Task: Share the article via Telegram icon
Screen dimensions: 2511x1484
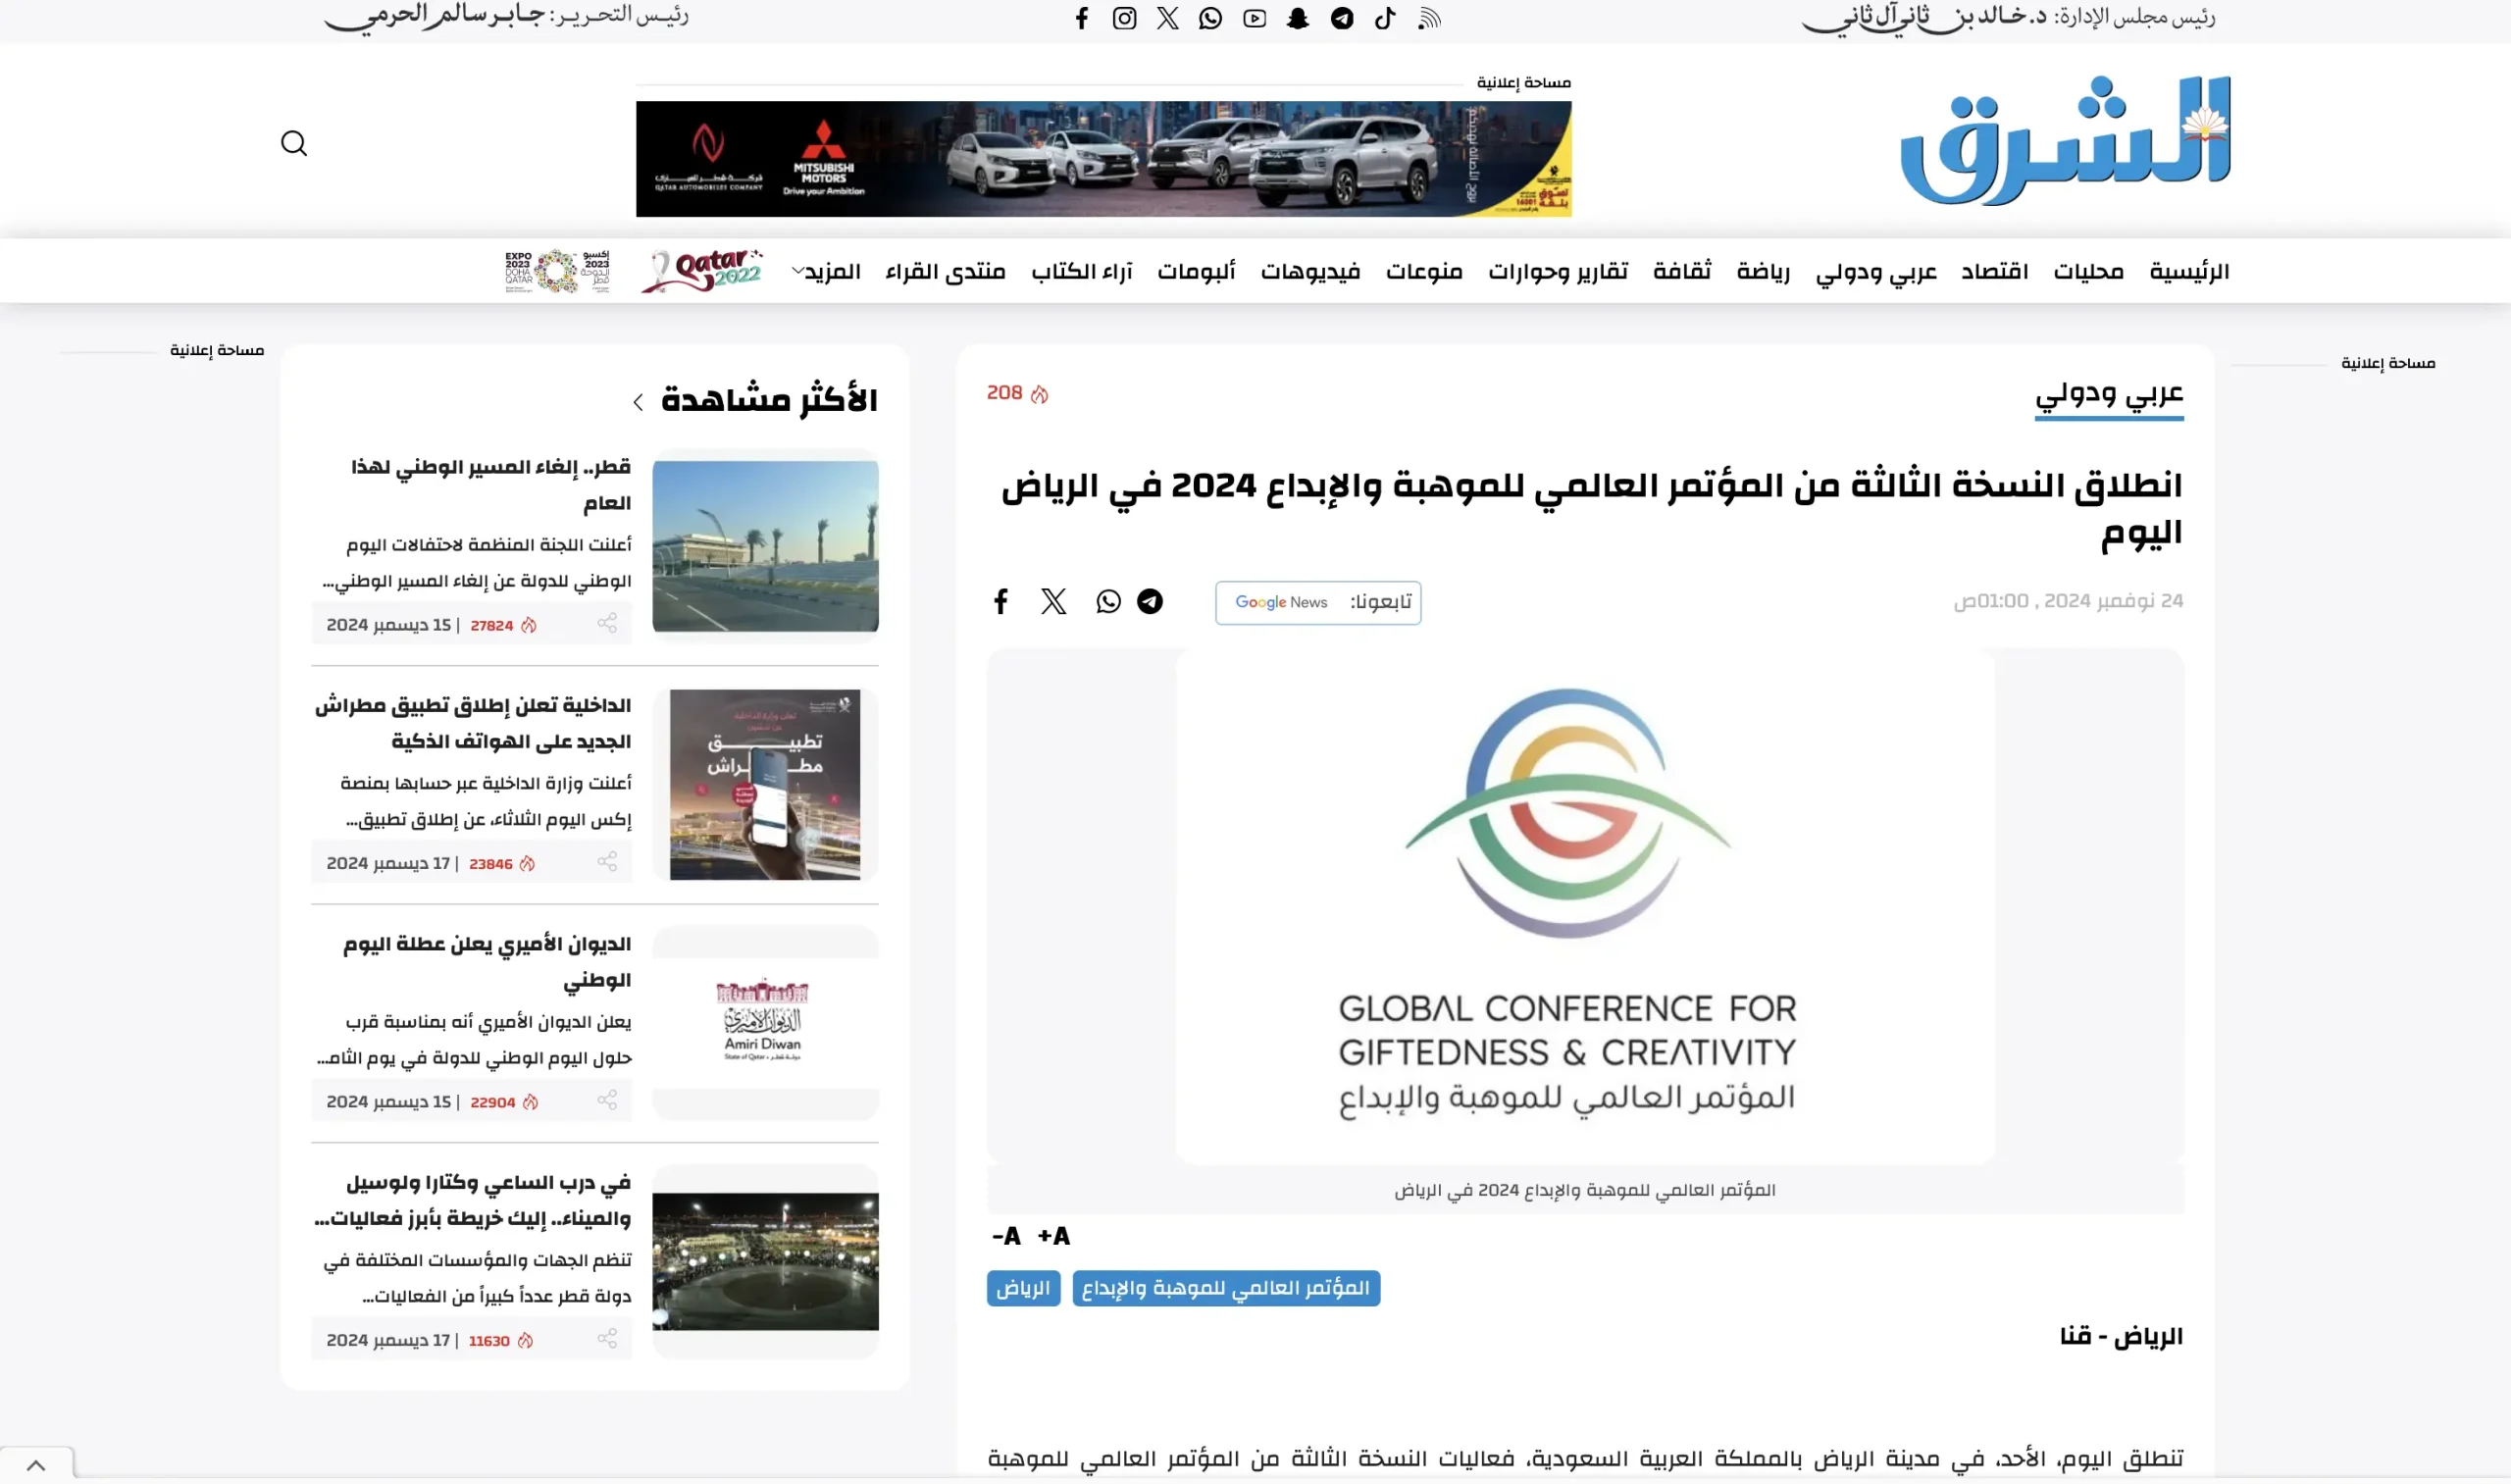Action: coord(1150,601)
